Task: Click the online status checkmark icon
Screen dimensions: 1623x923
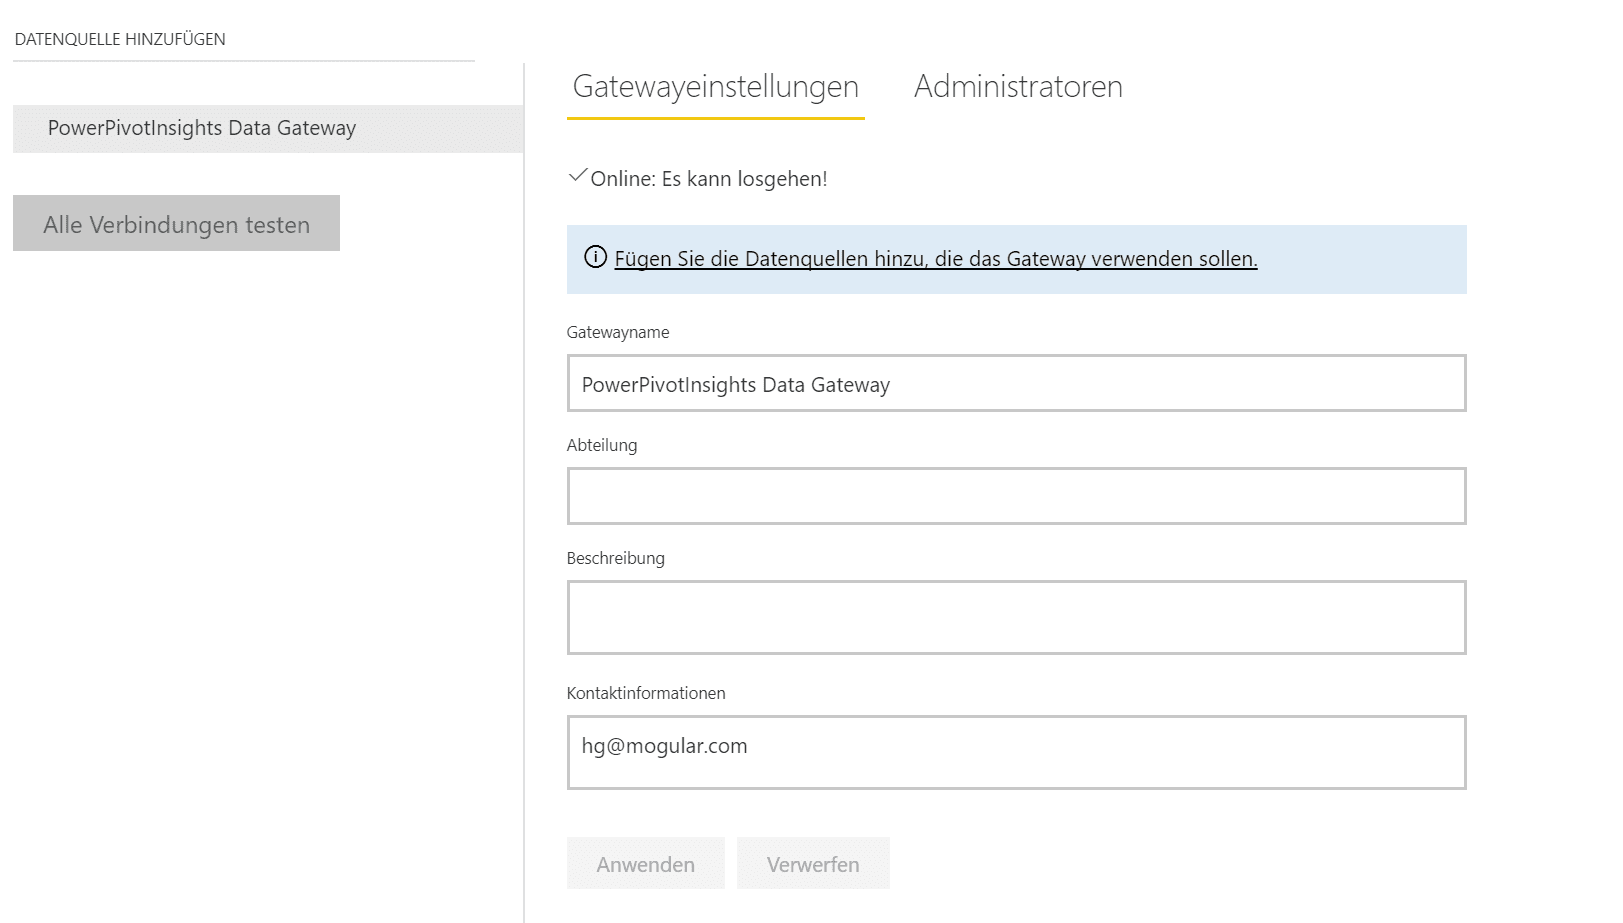Action: click(577, 176)
